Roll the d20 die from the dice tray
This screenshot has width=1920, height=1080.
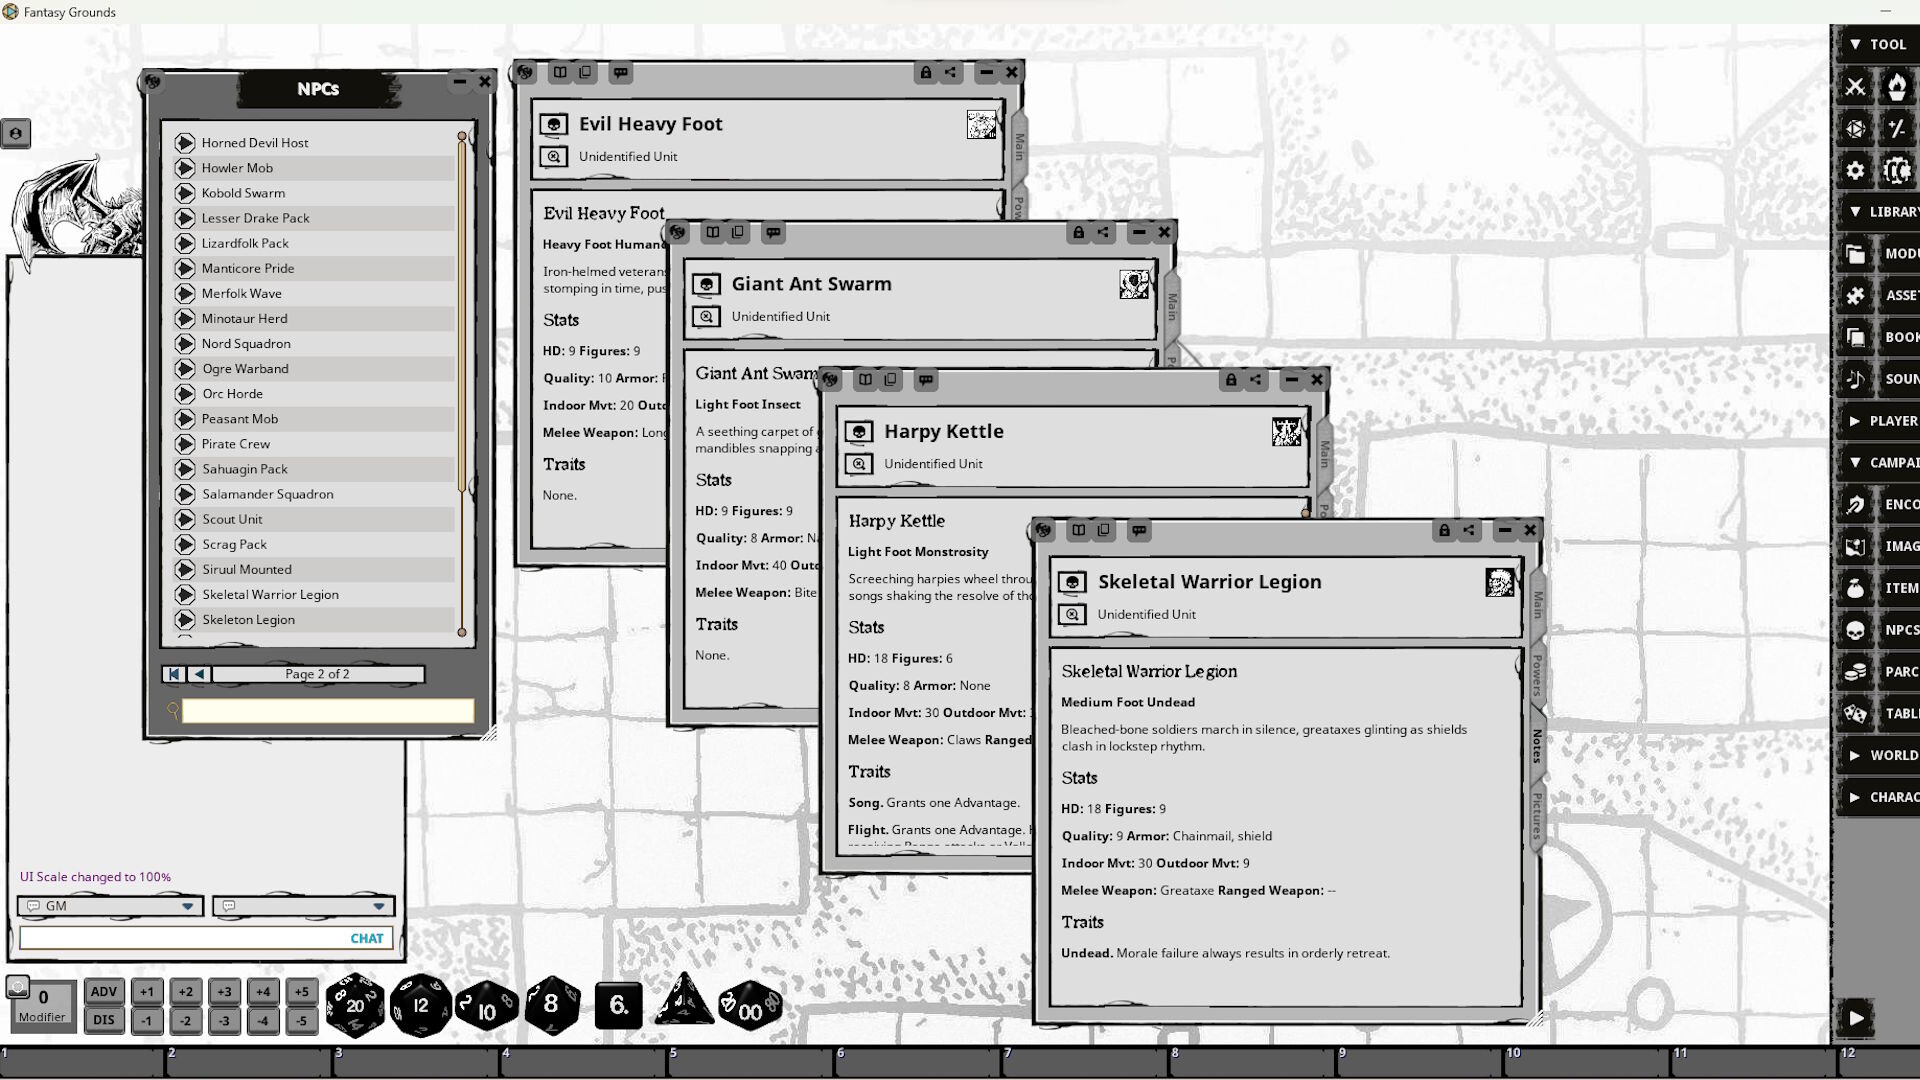[x=354, y=1005]
